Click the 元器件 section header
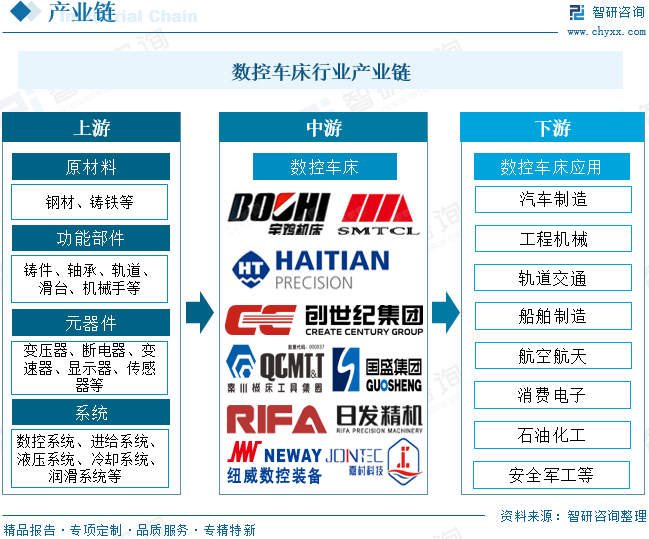Image resolution: width=649 pixels, height=539 pixels. point(91,322)
